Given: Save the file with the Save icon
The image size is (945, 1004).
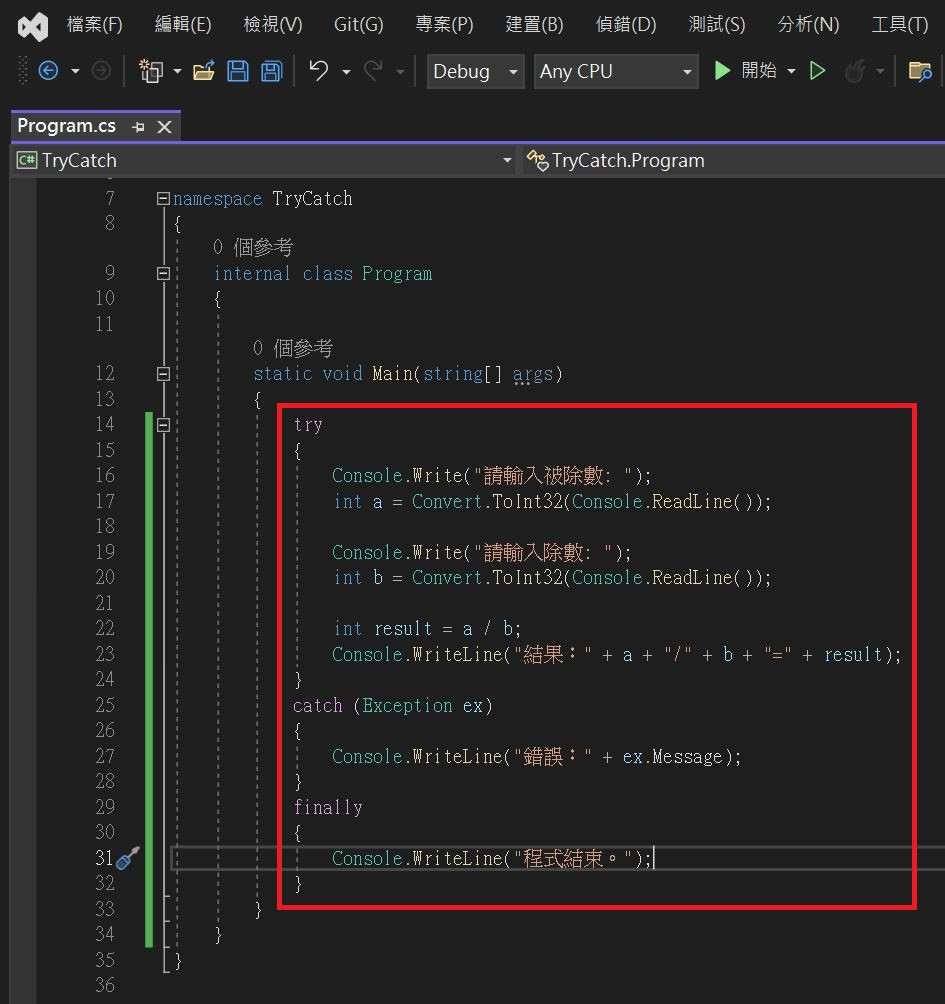Looking at the screenshot, I should coord(238,70).
